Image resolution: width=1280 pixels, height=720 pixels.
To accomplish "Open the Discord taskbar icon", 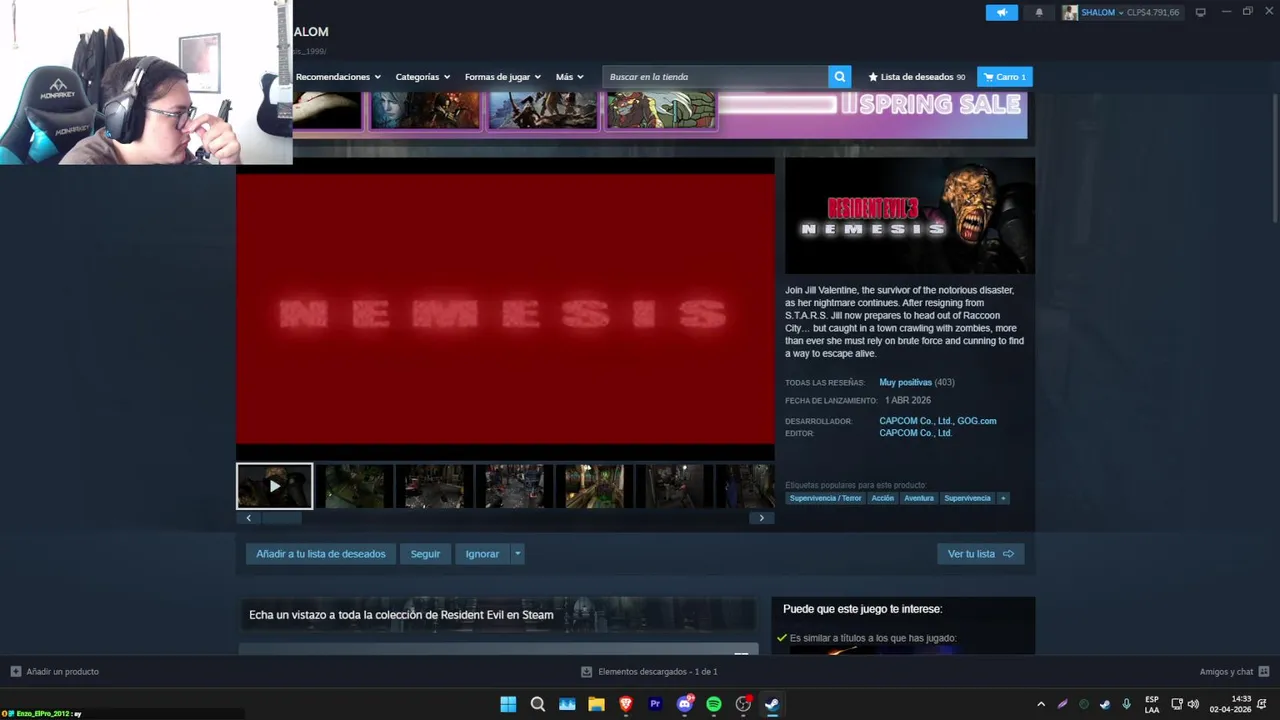I will tap(685, 704).
